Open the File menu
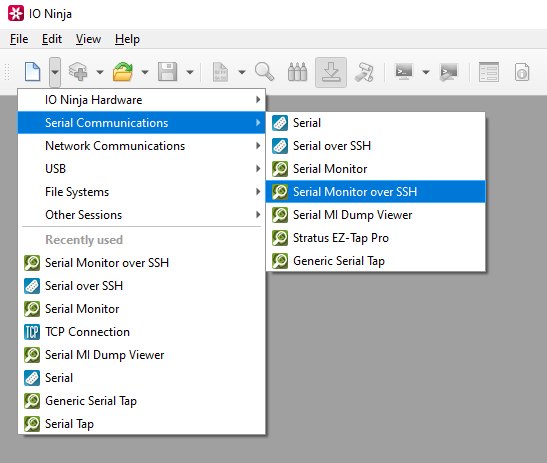The width and height of the screenshot is (547, 463). coord(19,39)
